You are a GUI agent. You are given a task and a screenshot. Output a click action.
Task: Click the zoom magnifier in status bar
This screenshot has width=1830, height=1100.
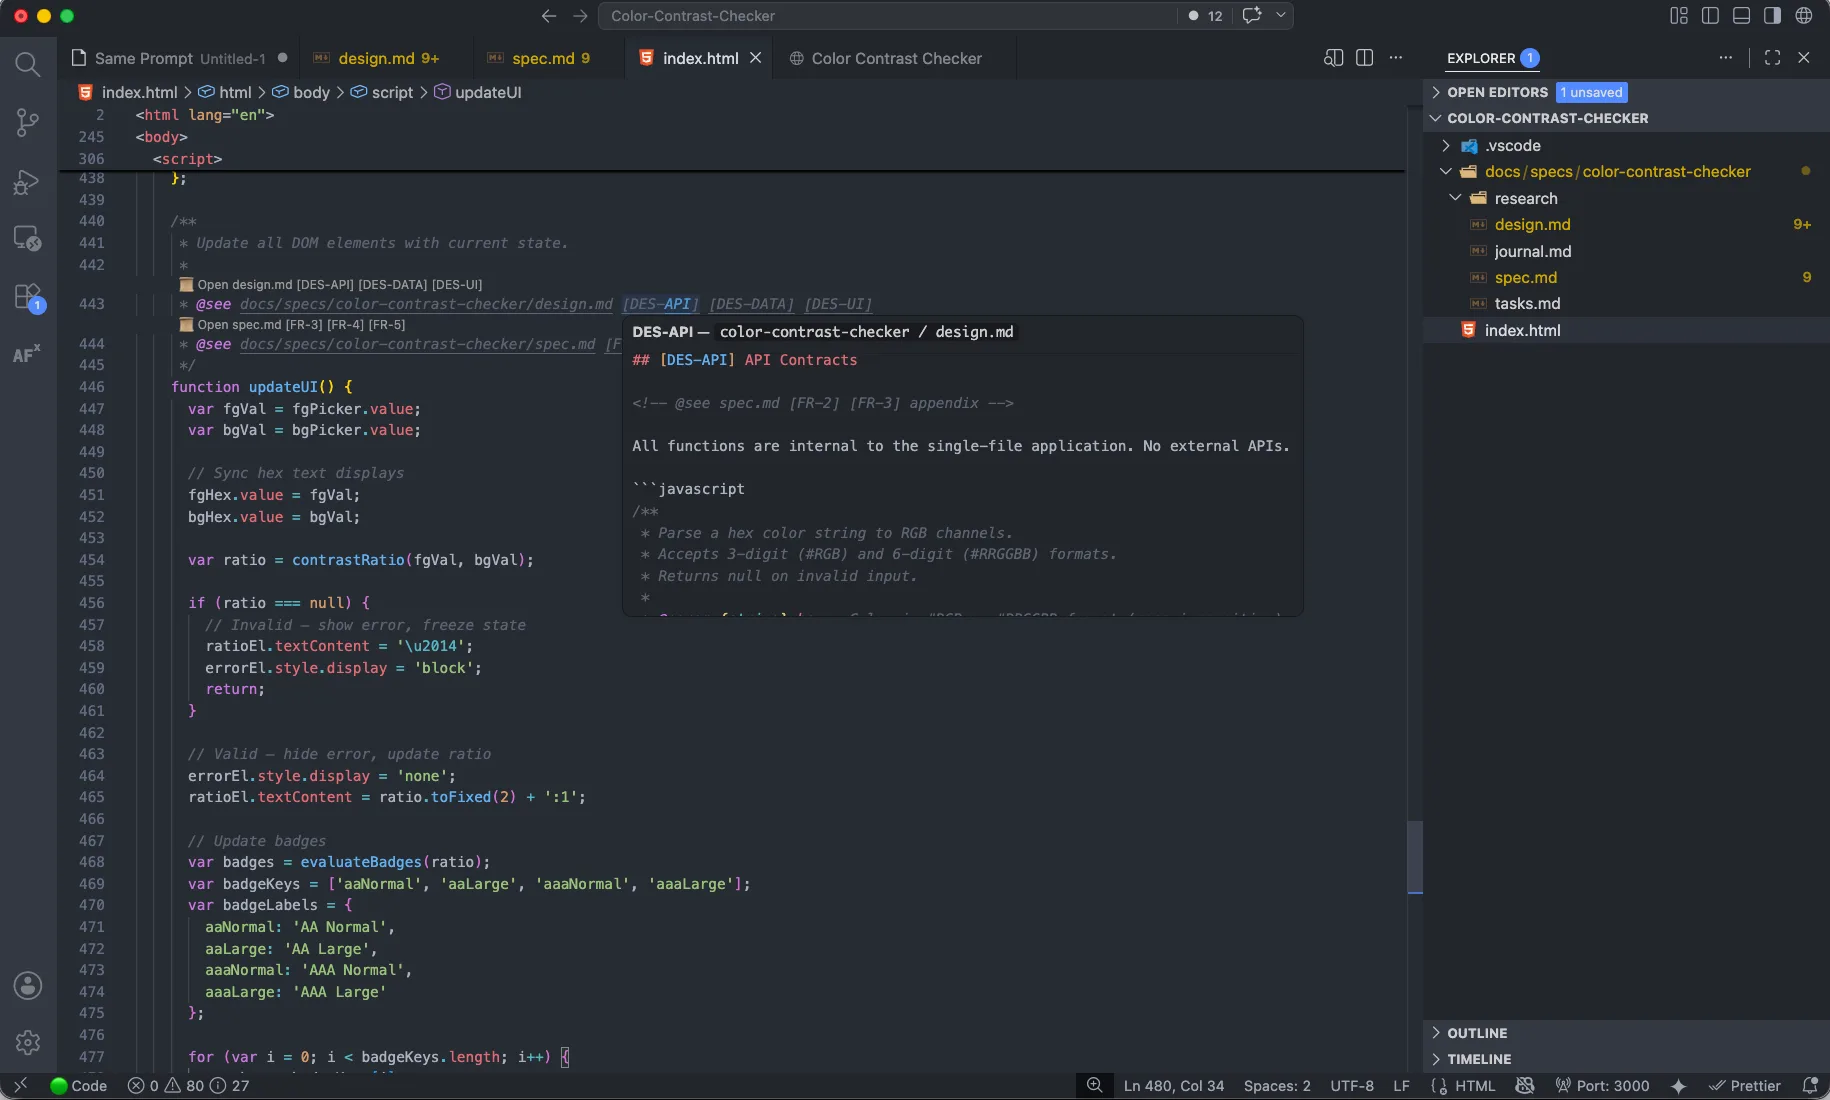click(1095, 1086)
